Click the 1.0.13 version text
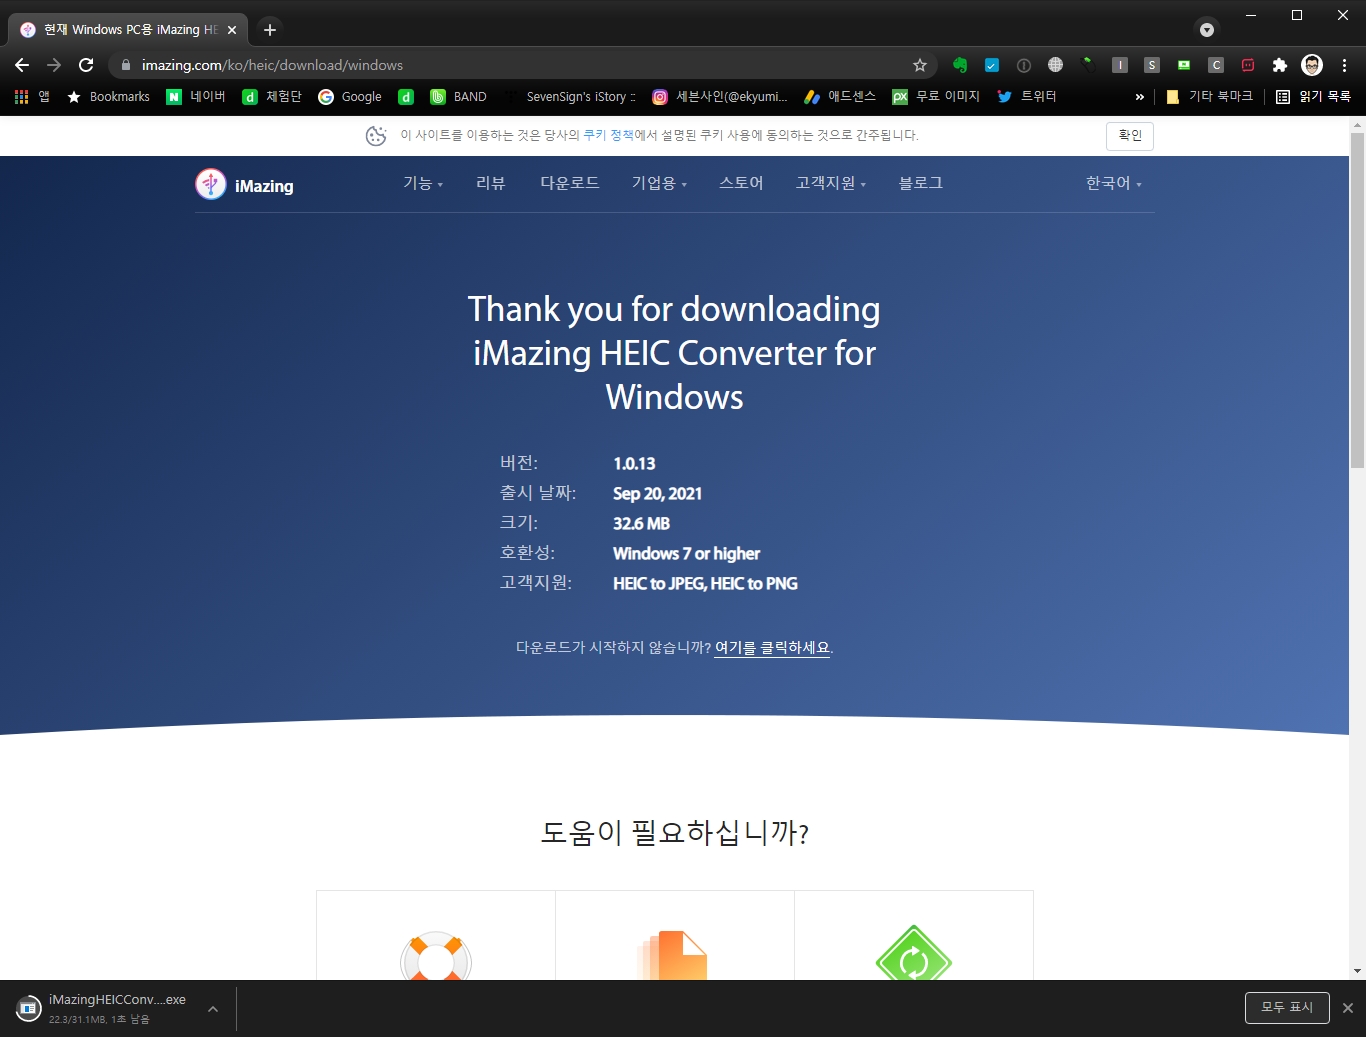Image resolution: width=1366 pixels, height=1037 pixels. [634, 464]
